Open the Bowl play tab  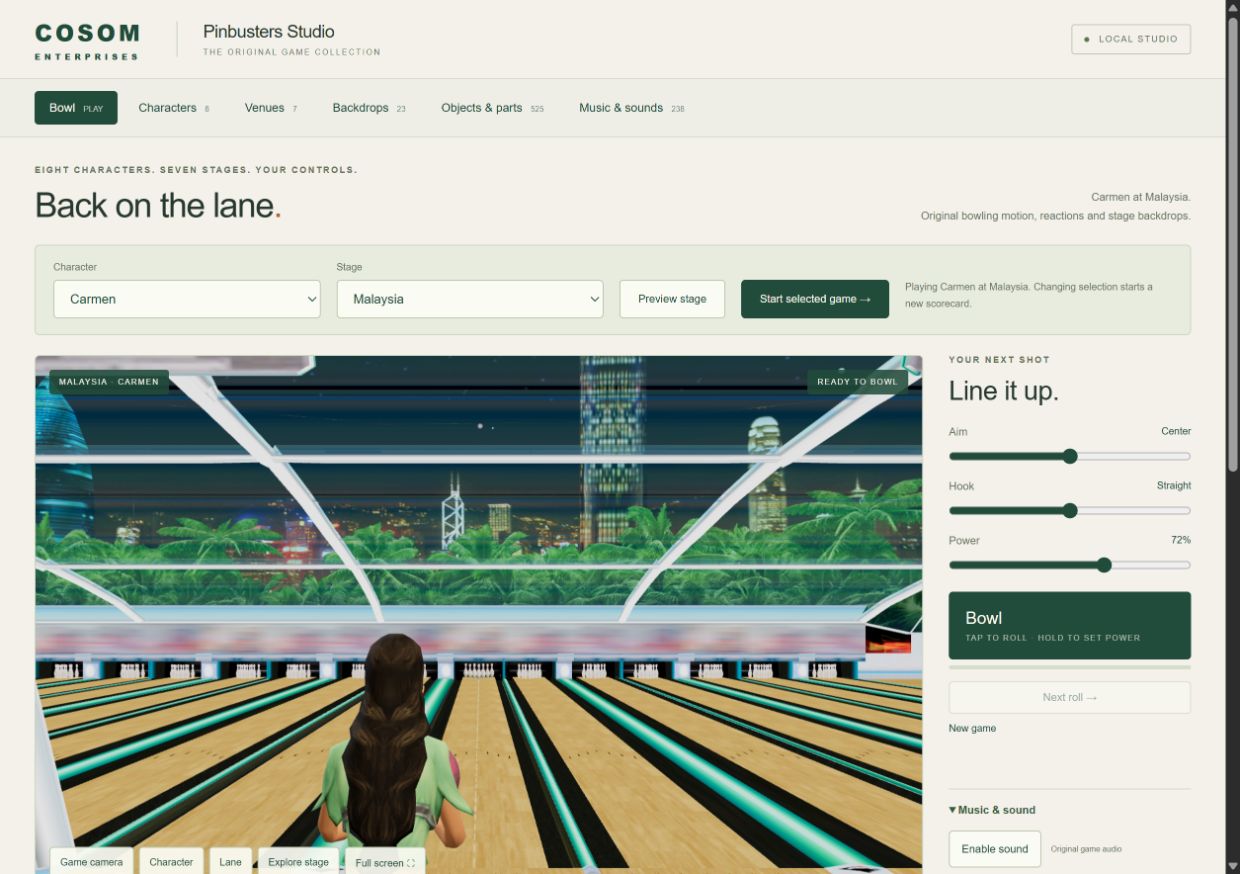[x=76, y=108]
